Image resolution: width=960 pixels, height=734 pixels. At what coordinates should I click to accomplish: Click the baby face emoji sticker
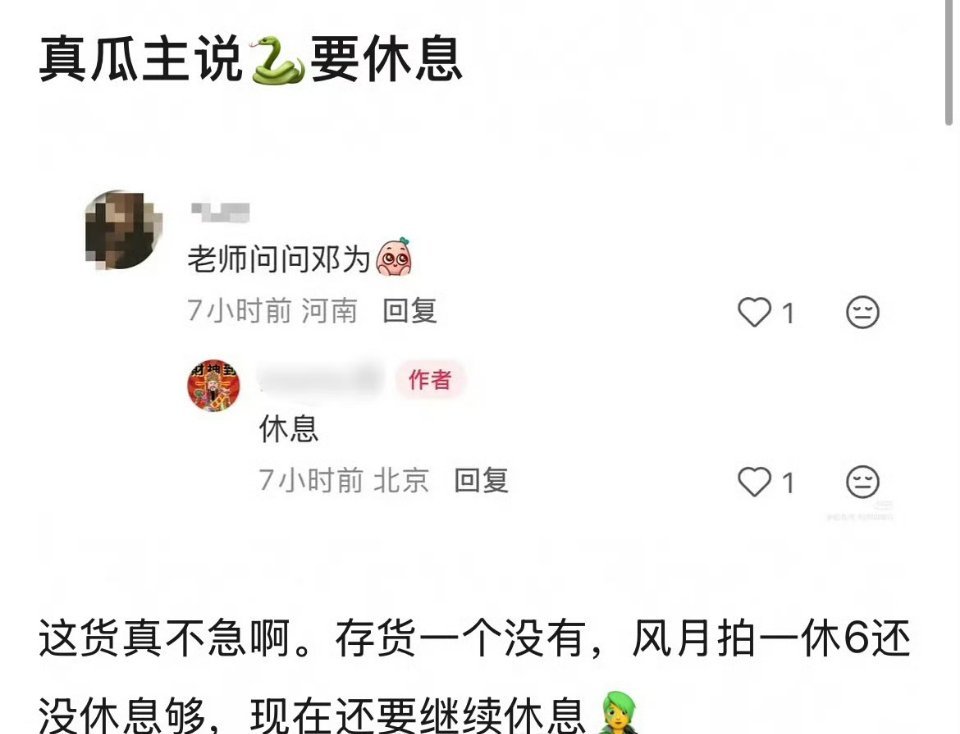[394, 257]
